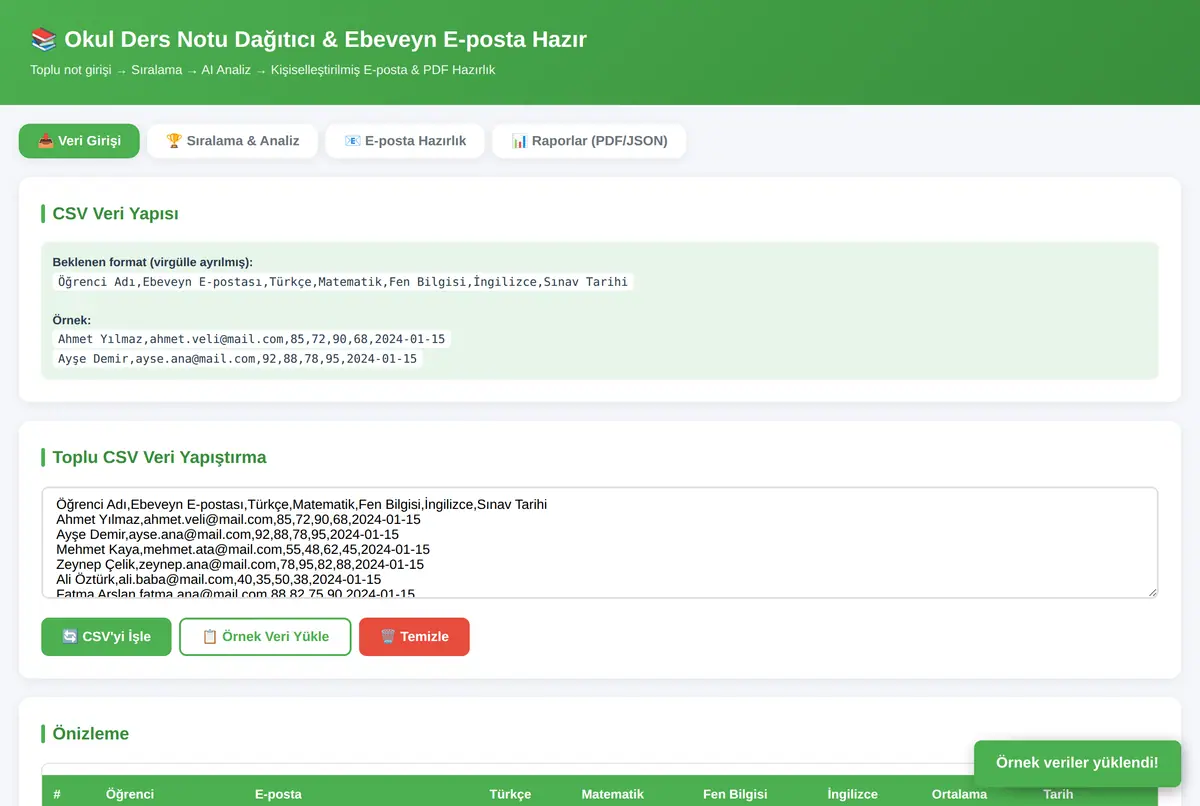Open the Sıralama & Analiz tab

coord(232,141)
